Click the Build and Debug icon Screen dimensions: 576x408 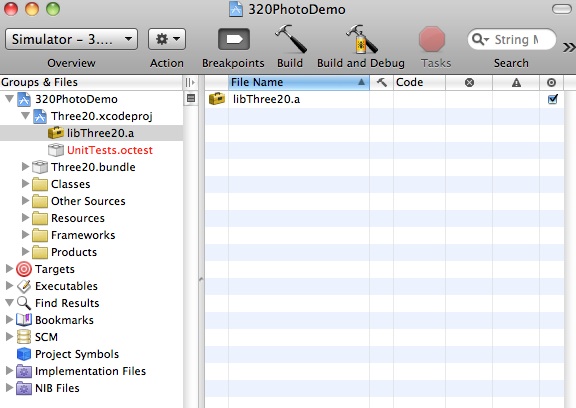(x=361, y=39)
